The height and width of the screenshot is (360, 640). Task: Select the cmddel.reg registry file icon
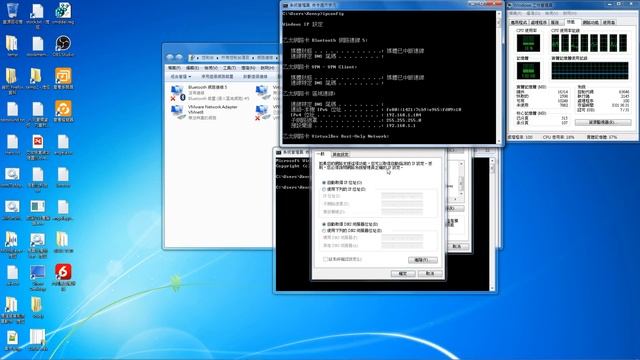pos(62,11)
